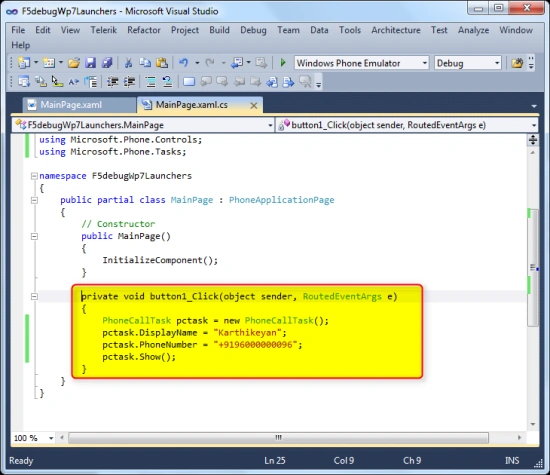550x475 pixels.
Task: Click the Copy icon in toolbar
Action: [145, 63]
